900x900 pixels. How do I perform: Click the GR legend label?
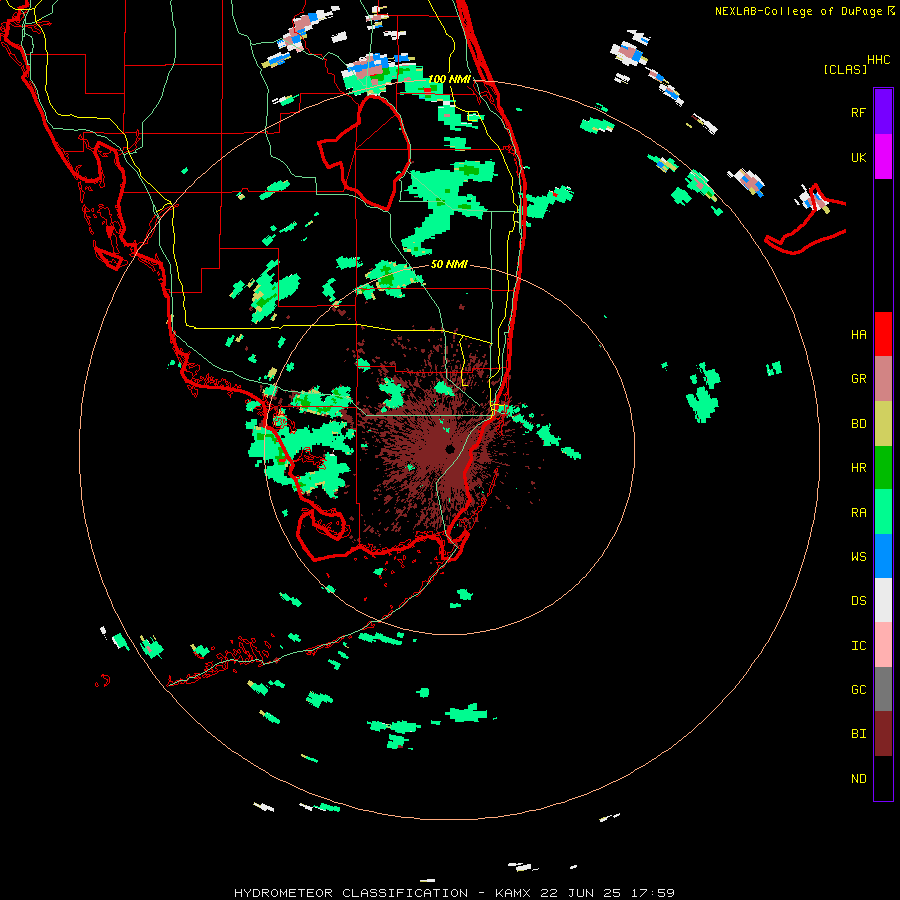pyautogui.click(x=858, y=379)
